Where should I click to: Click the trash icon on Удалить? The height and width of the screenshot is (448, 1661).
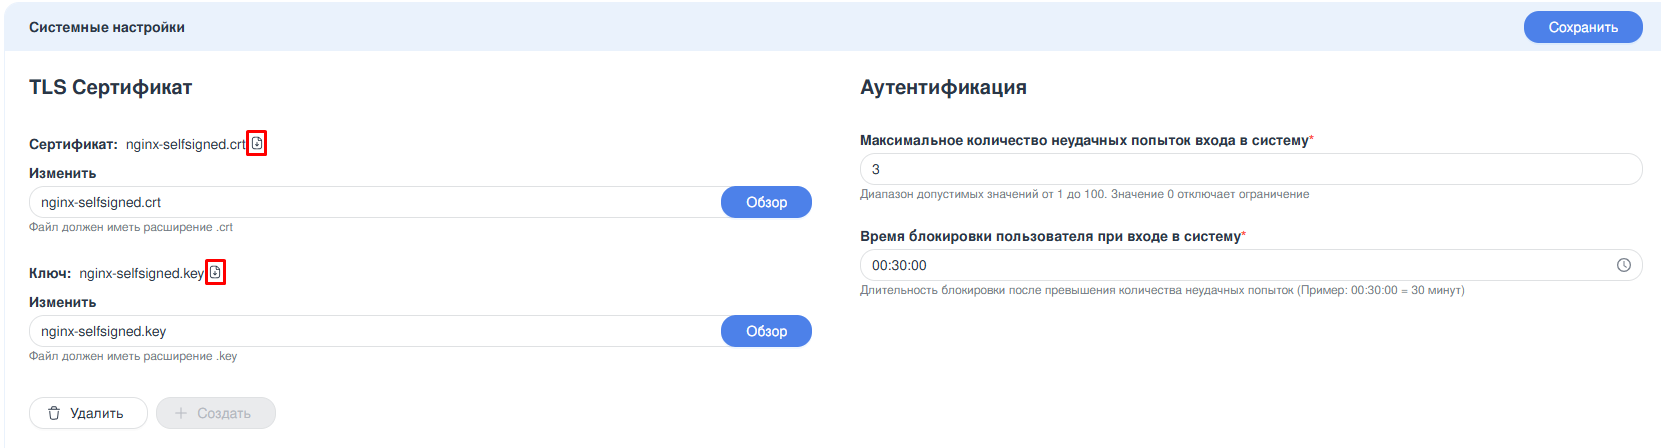pos(54,413)
